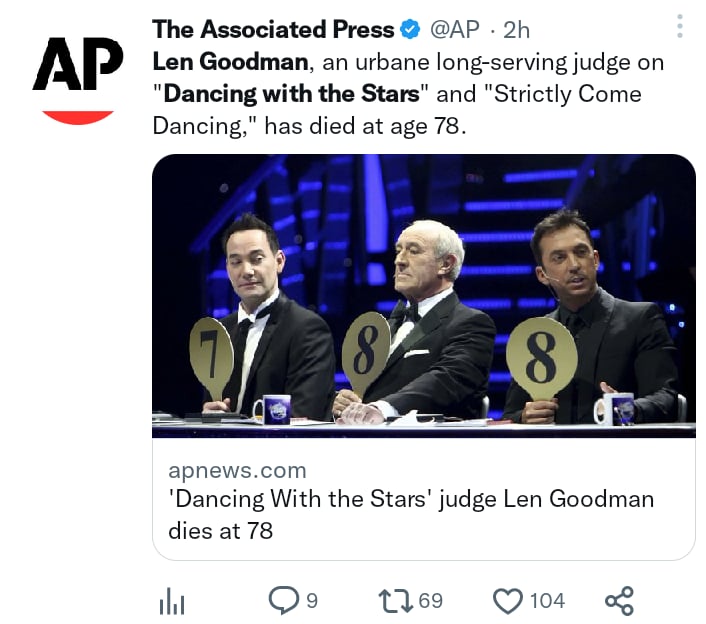
Task: Click the bold Len Goodman topic
Action: click(x=229, y=63)
